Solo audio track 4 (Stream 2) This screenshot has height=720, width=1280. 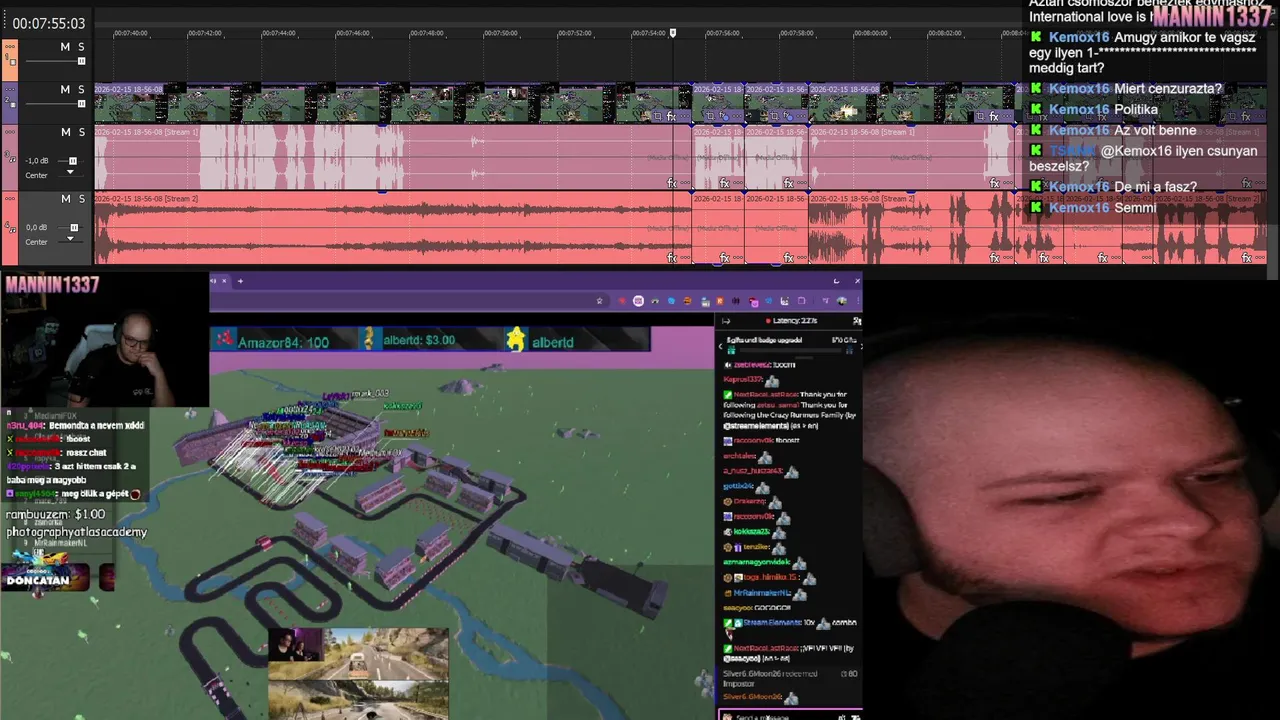pyautogui.click(x=81, y=199)
